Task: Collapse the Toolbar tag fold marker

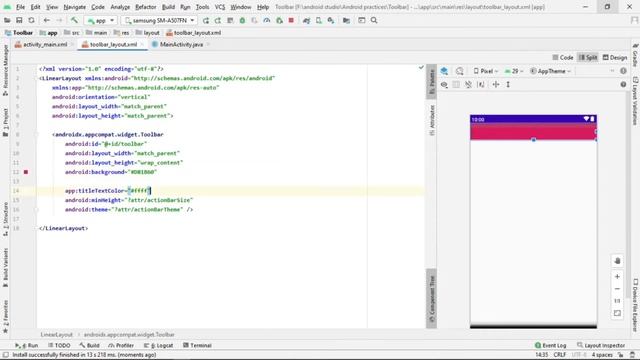Action: 36,134
